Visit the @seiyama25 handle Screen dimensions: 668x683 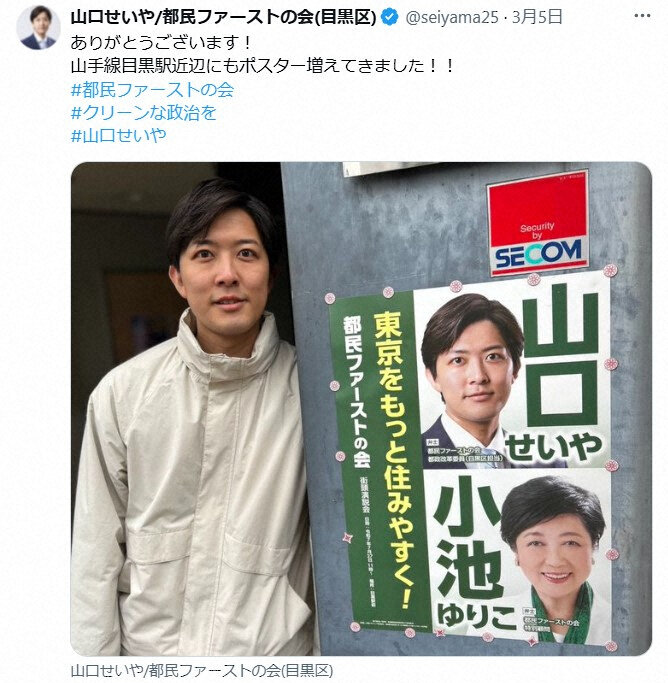[452, 17]
